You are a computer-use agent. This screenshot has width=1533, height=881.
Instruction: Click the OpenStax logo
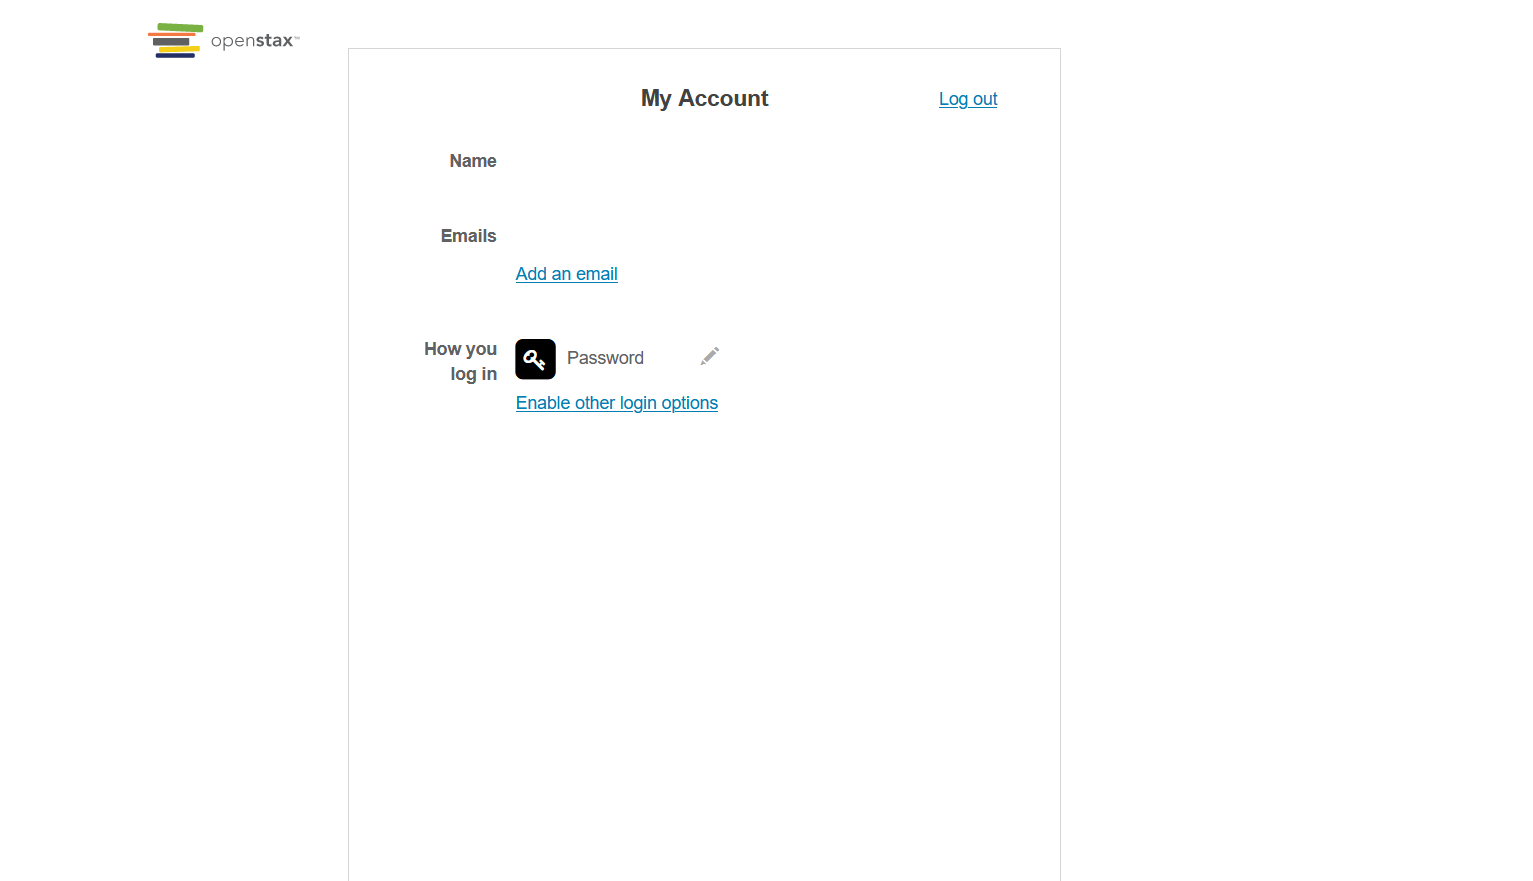(224, 40)
